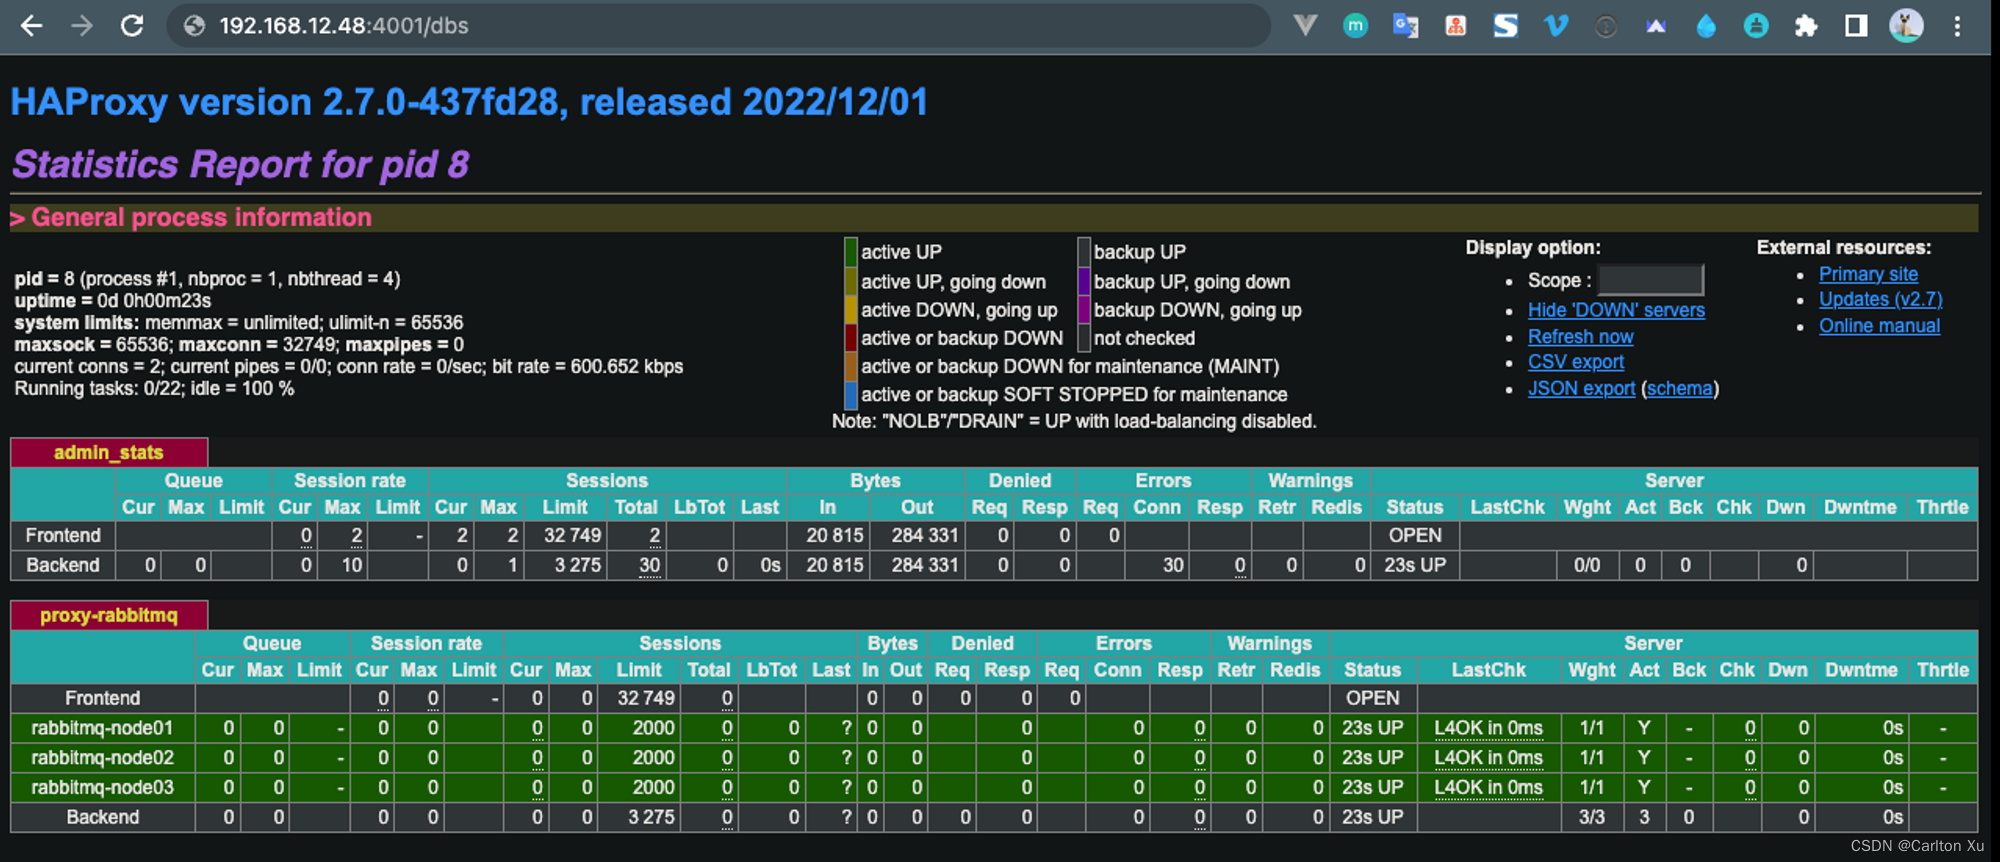Click proxy-rabbitmq Backend row label
This screenshot has width=2000, height=862.
click(102, 817)
